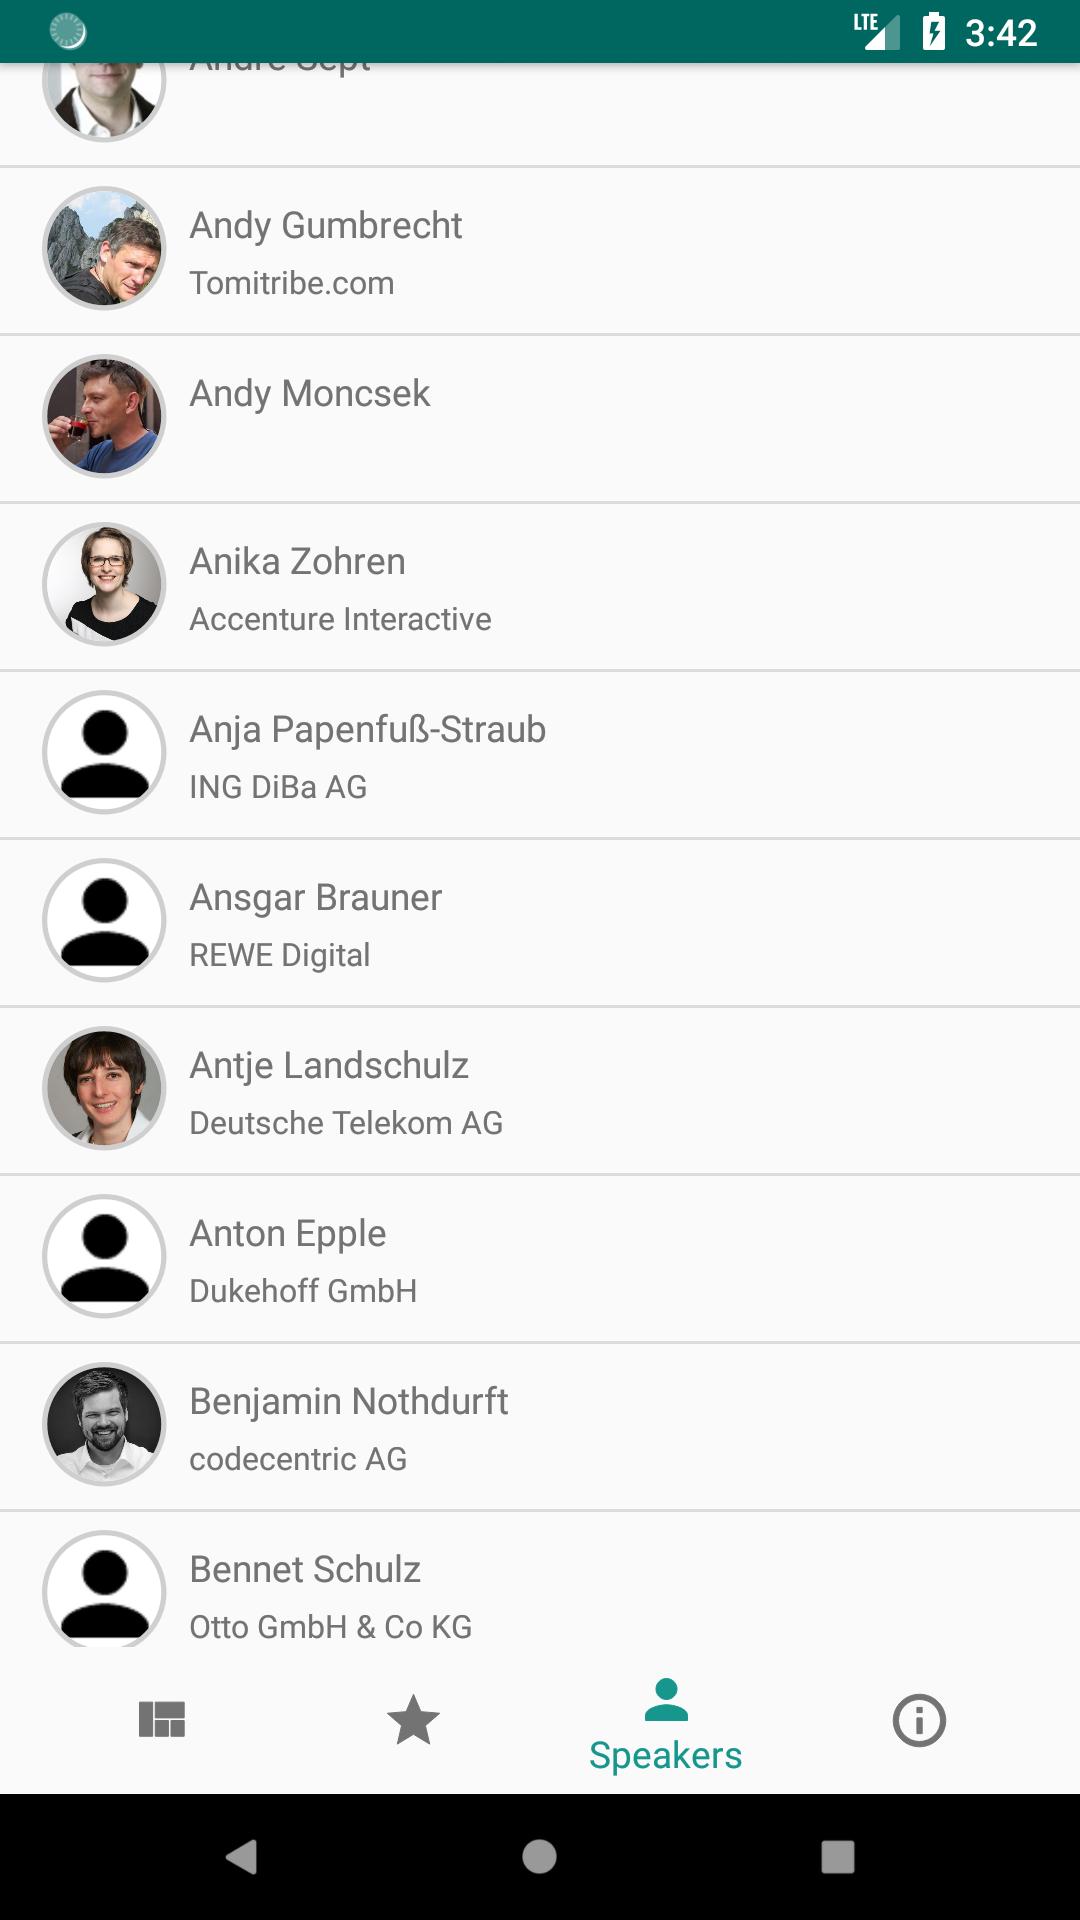Tap Benjamin Nothdurft's profile photo
Screen dimensions: 1080x1920
104,1424
